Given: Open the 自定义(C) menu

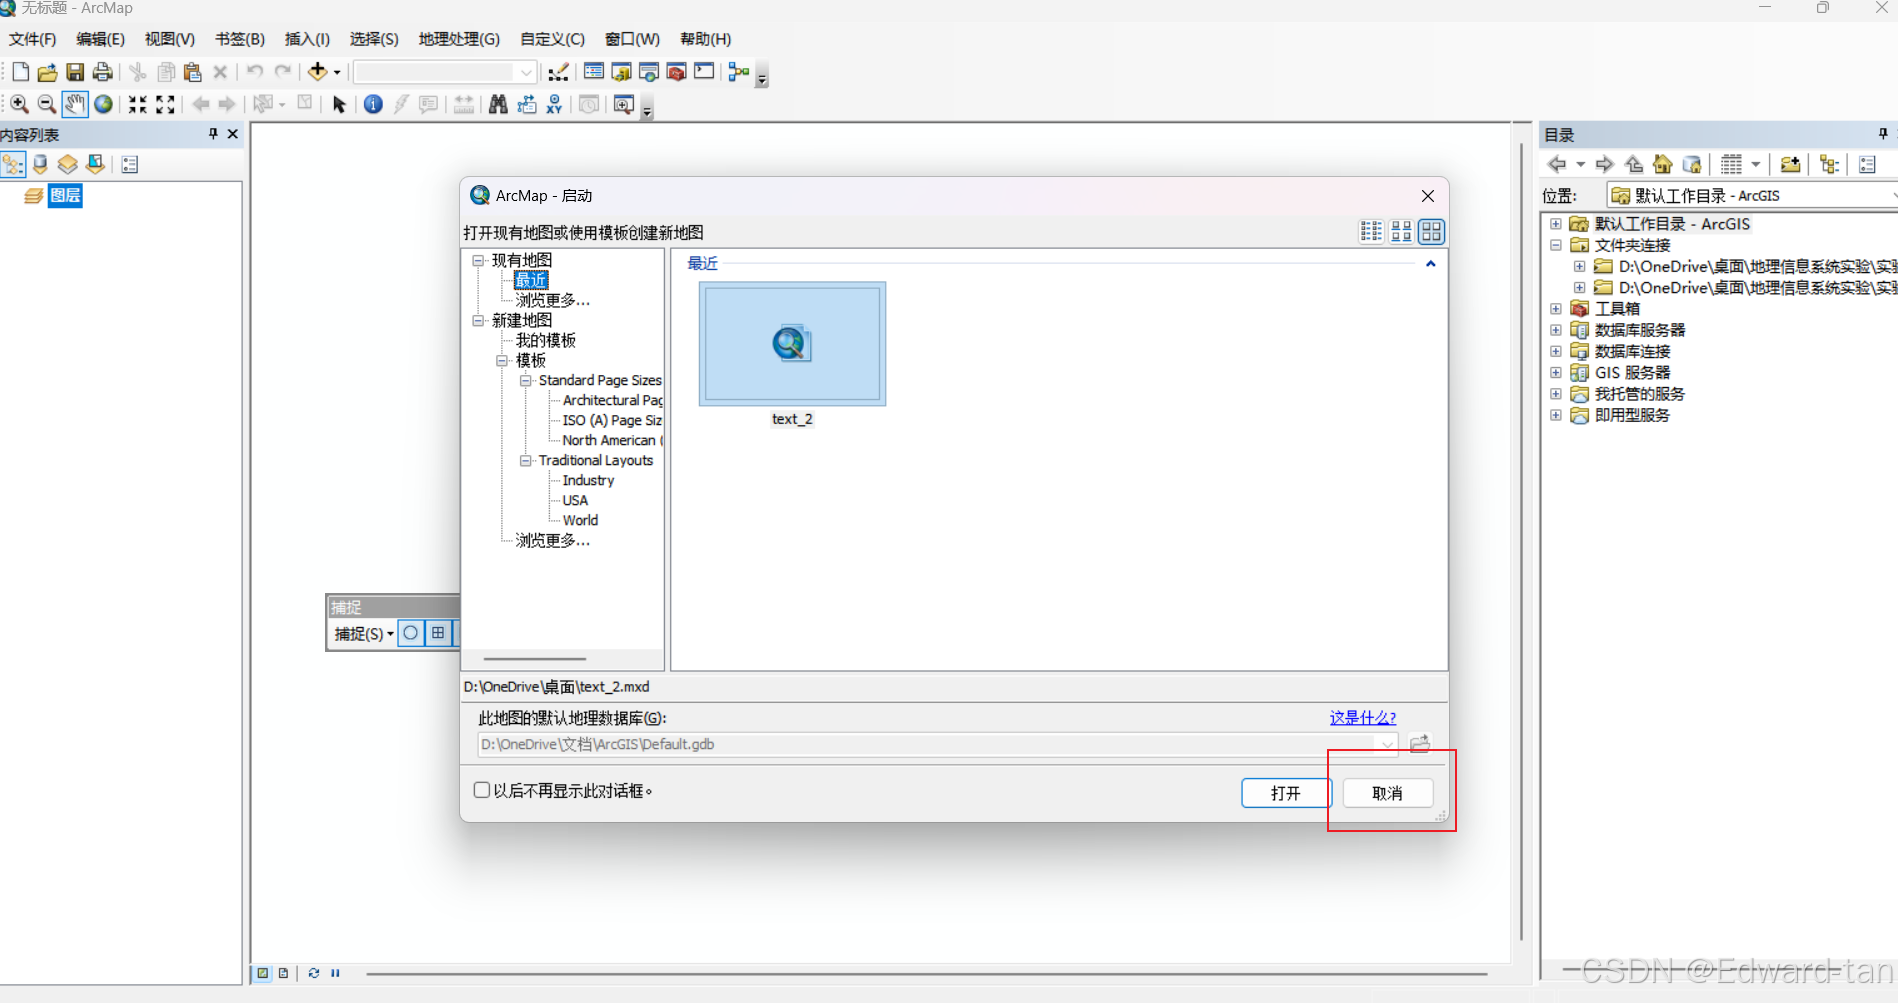Looking at the screenshot, I should (x=551, y=39).
